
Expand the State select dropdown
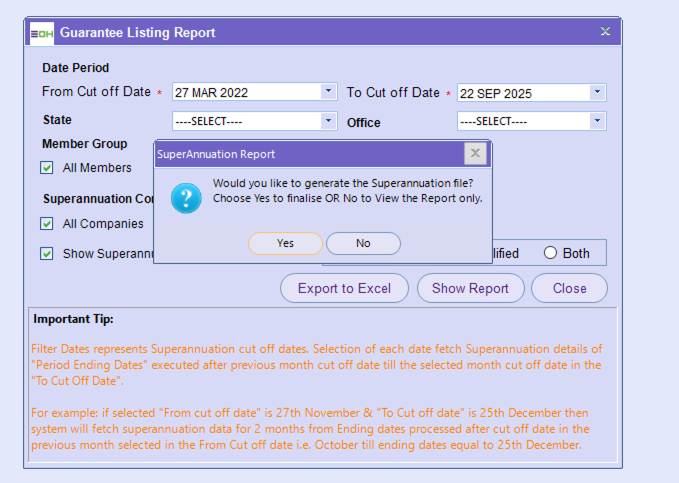pyautogui.click(x=329, y=121)
